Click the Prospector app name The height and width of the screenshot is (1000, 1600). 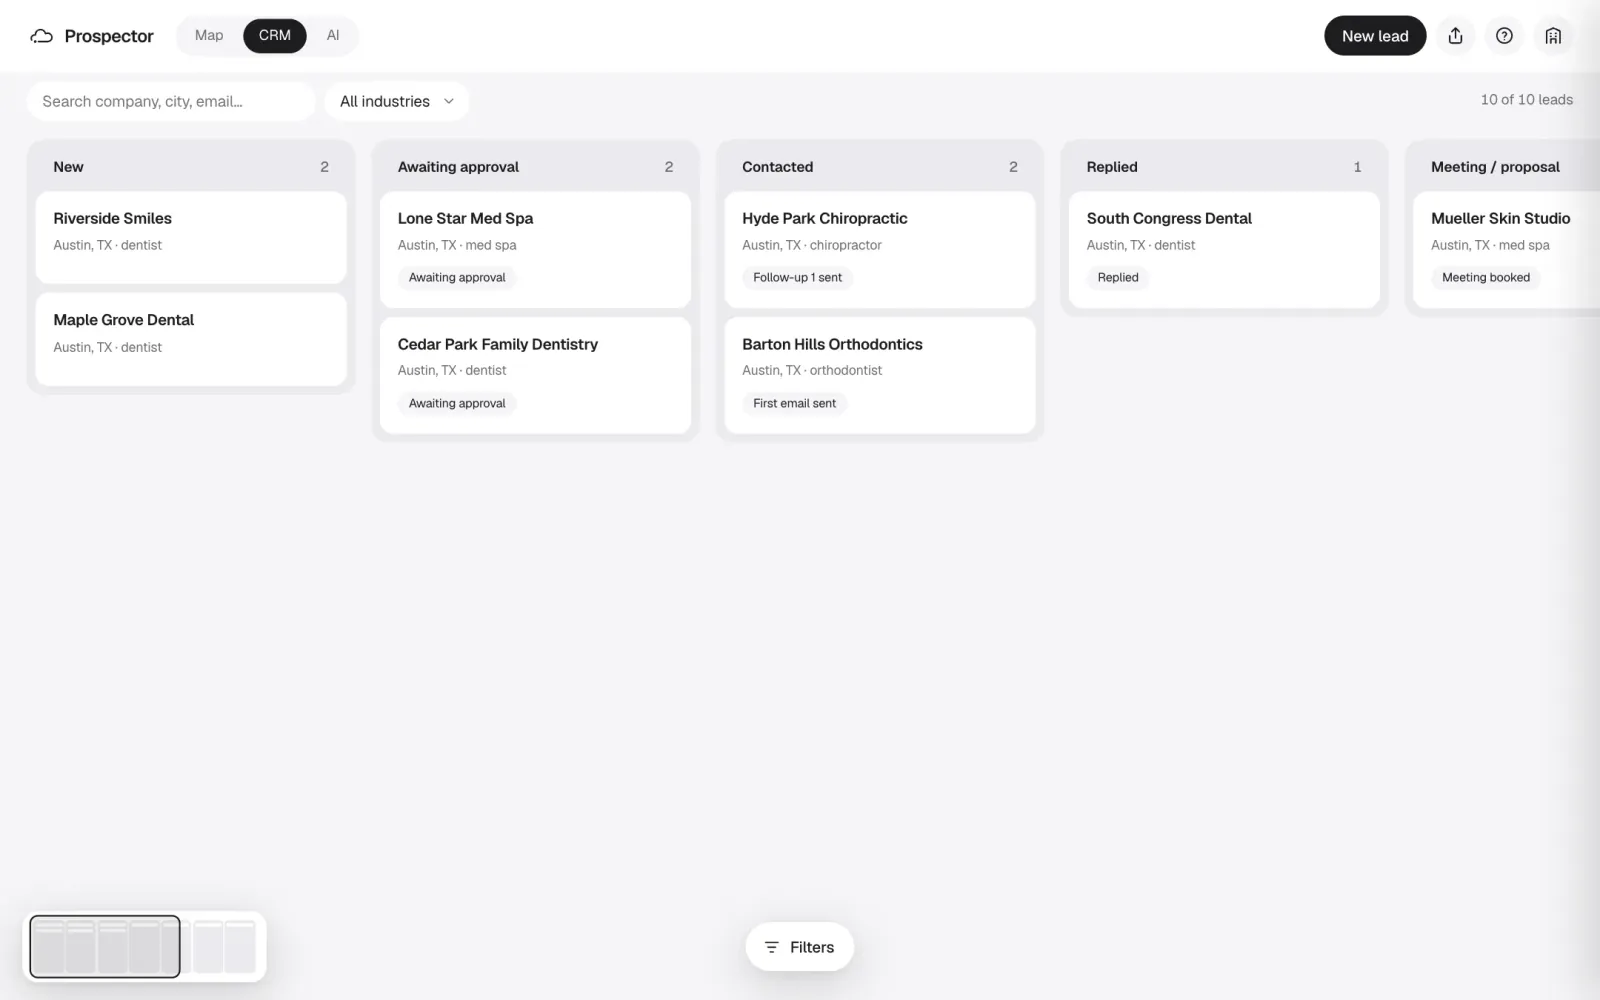point(109,36)
